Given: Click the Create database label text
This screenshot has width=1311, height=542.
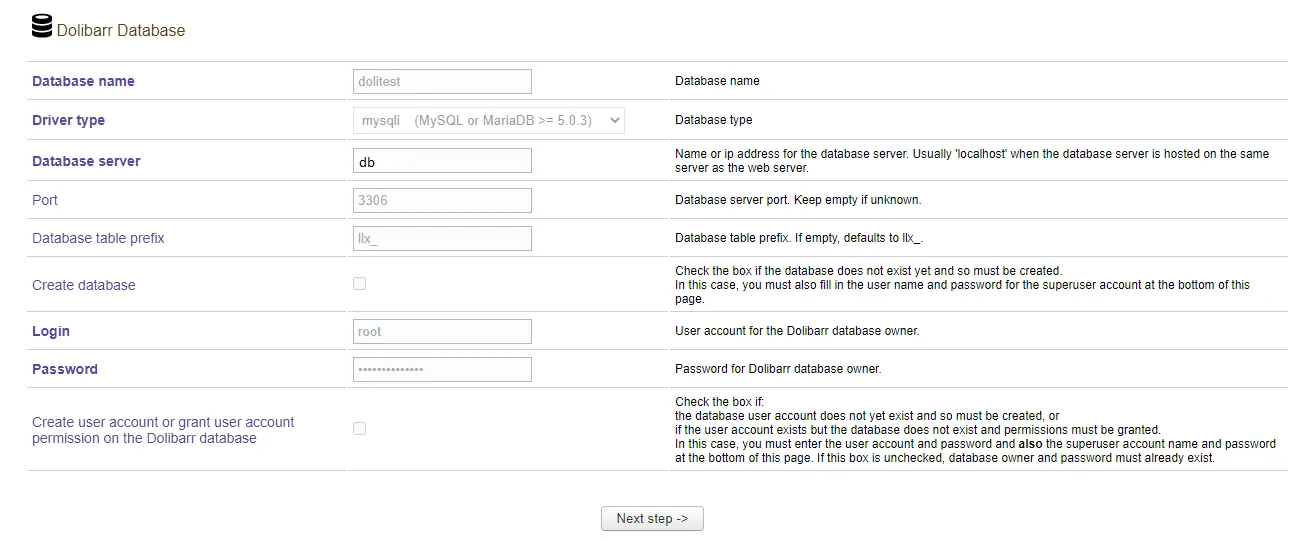Looking at the screenshot, I should (x=83, y=285).
